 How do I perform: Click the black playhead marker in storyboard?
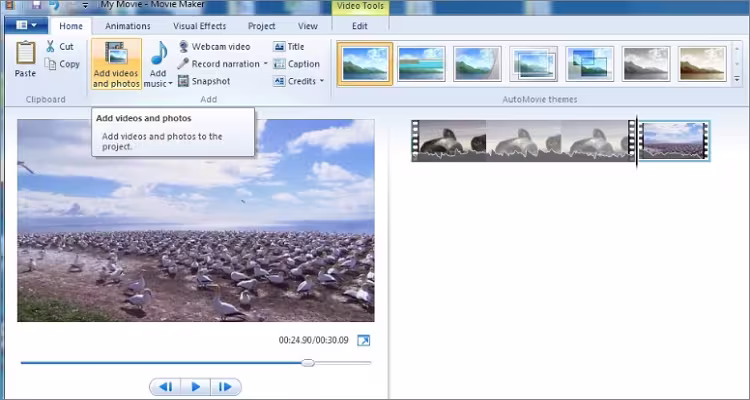(x=637, y=142)
